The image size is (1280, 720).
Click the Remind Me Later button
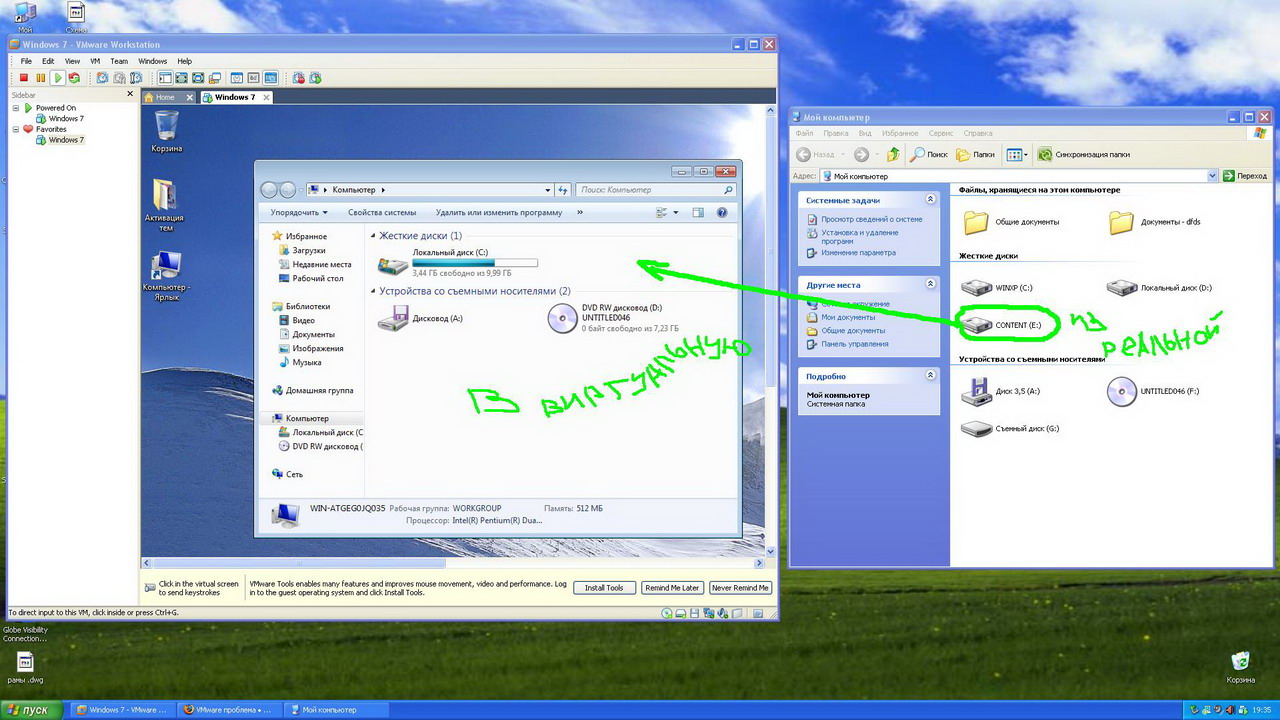pos(672,588)
